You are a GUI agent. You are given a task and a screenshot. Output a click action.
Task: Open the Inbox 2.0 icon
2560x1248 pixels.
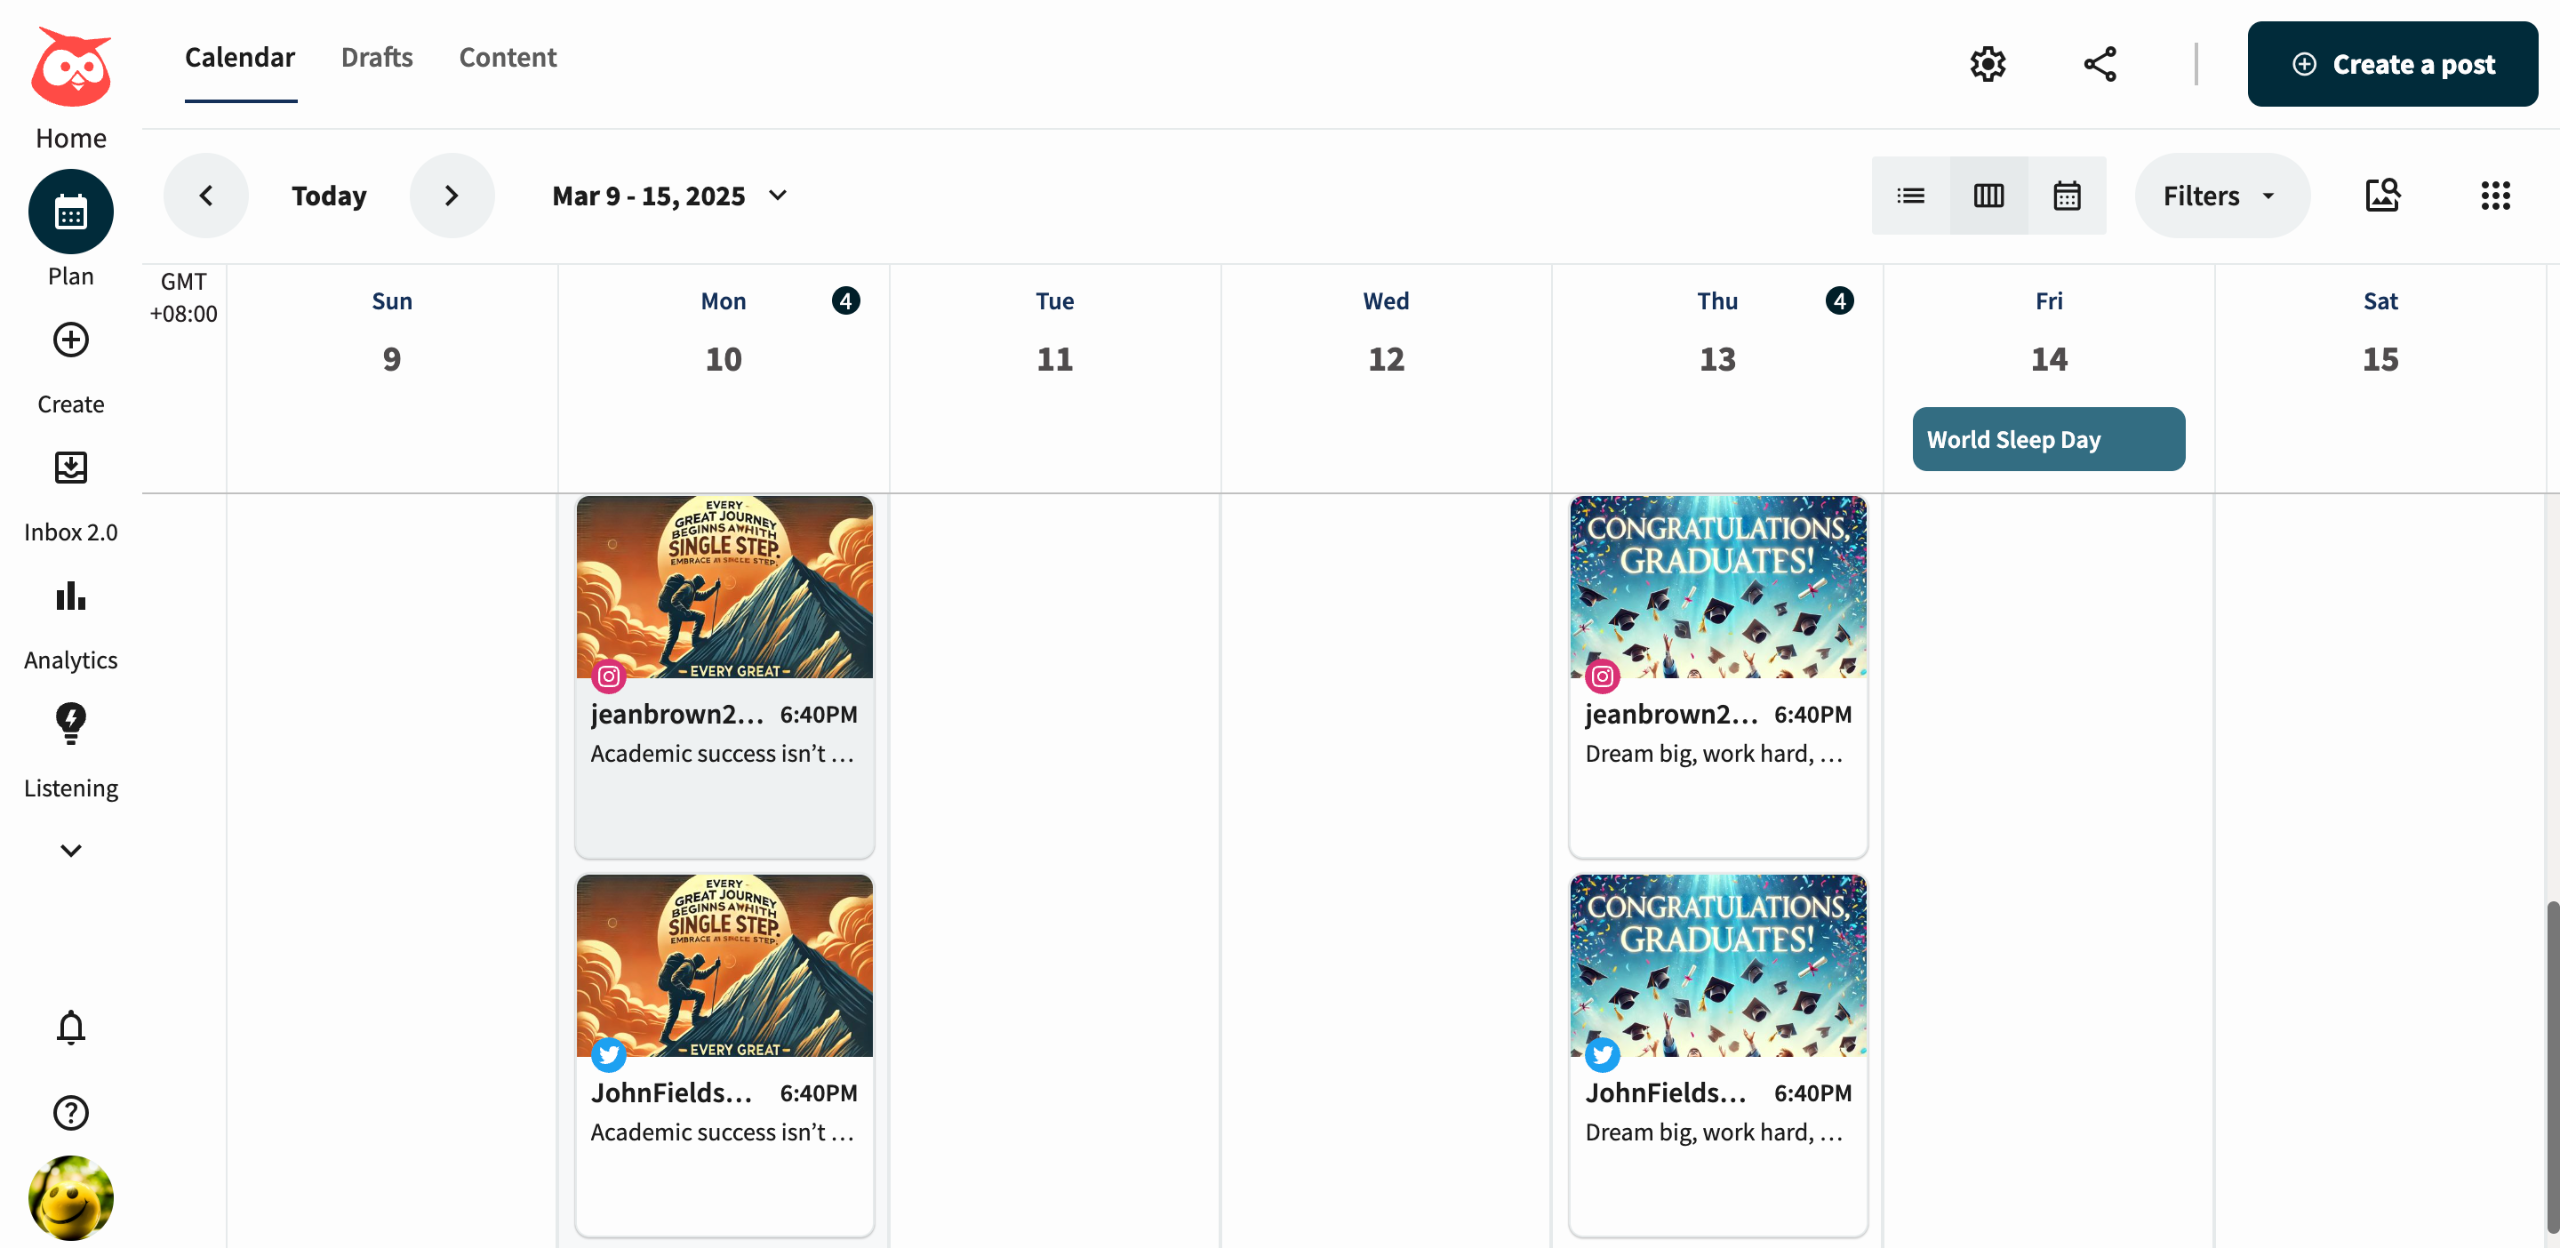pos(70,468)
